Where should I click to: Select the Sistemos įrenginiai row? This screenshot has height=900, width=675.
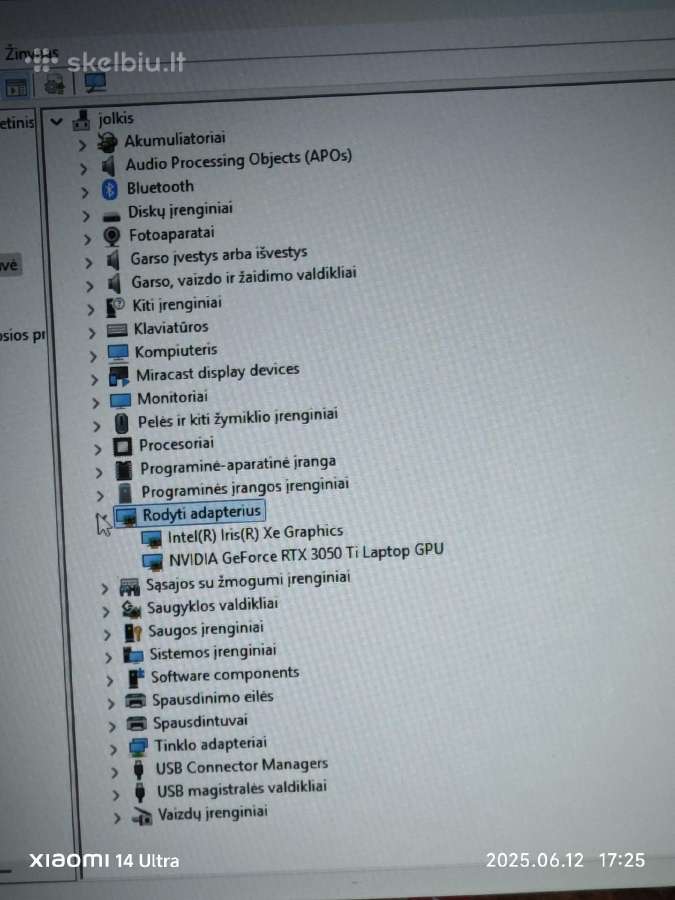tap(212, 652)
